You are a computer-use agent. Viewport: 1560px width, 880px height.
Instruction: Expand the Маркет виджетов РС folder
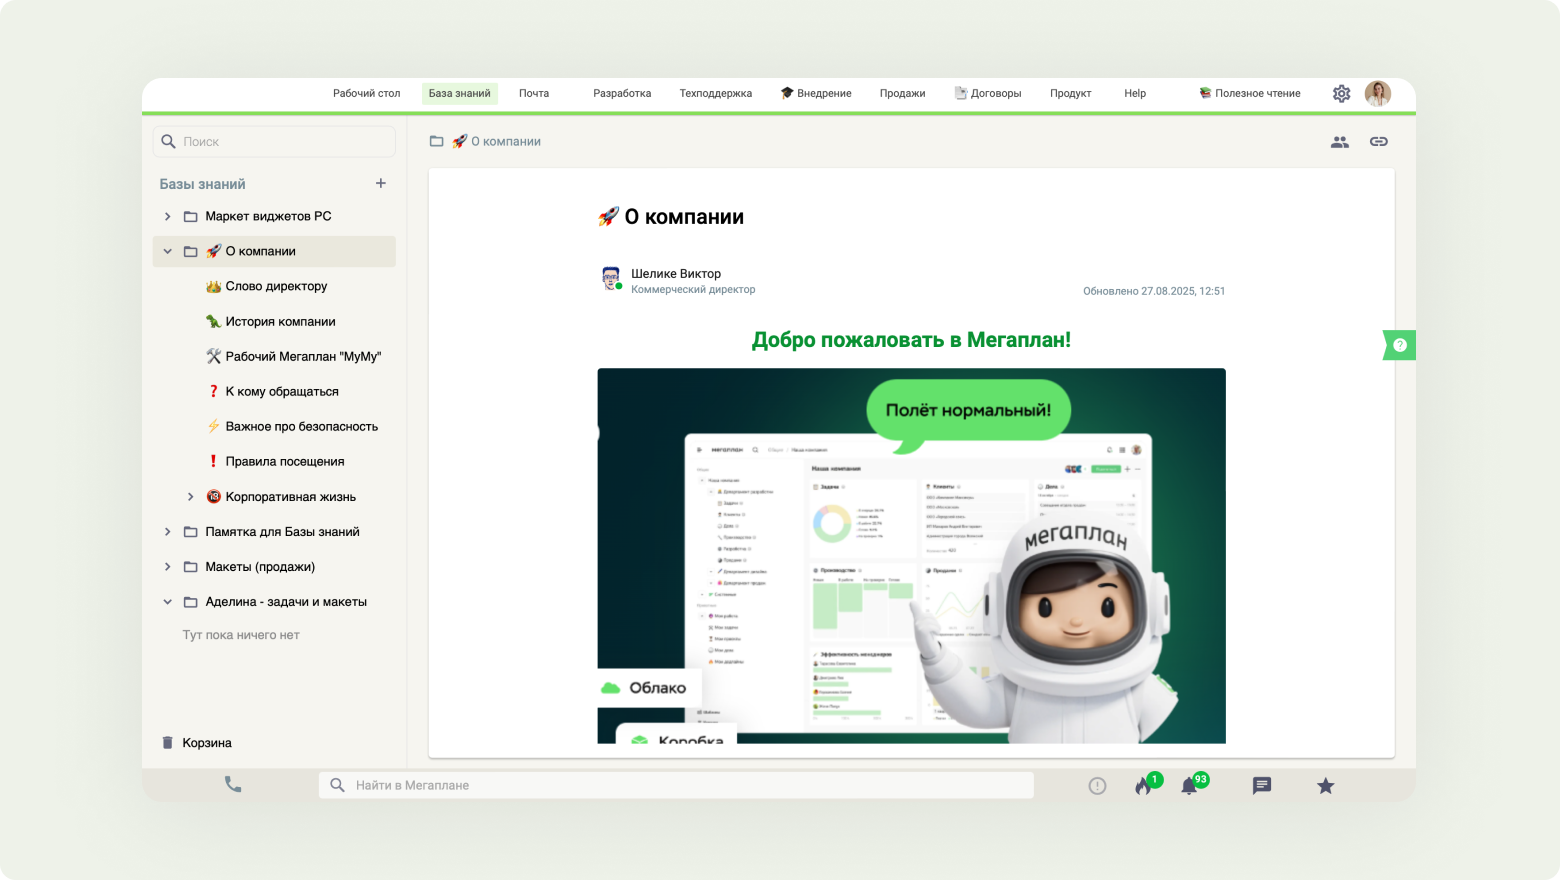pyautogui.click(x=167, y=217)
